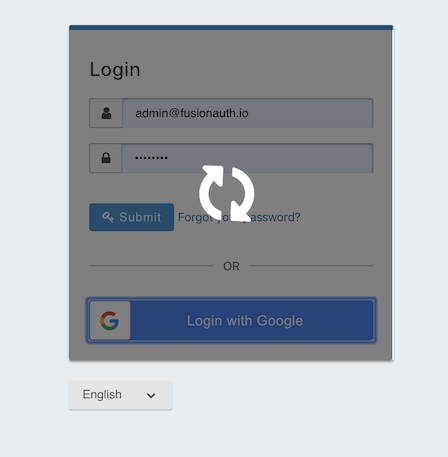Open the Forgot your password? link
This screenshot has width=448, height=457.
click(x=239, y=217)
